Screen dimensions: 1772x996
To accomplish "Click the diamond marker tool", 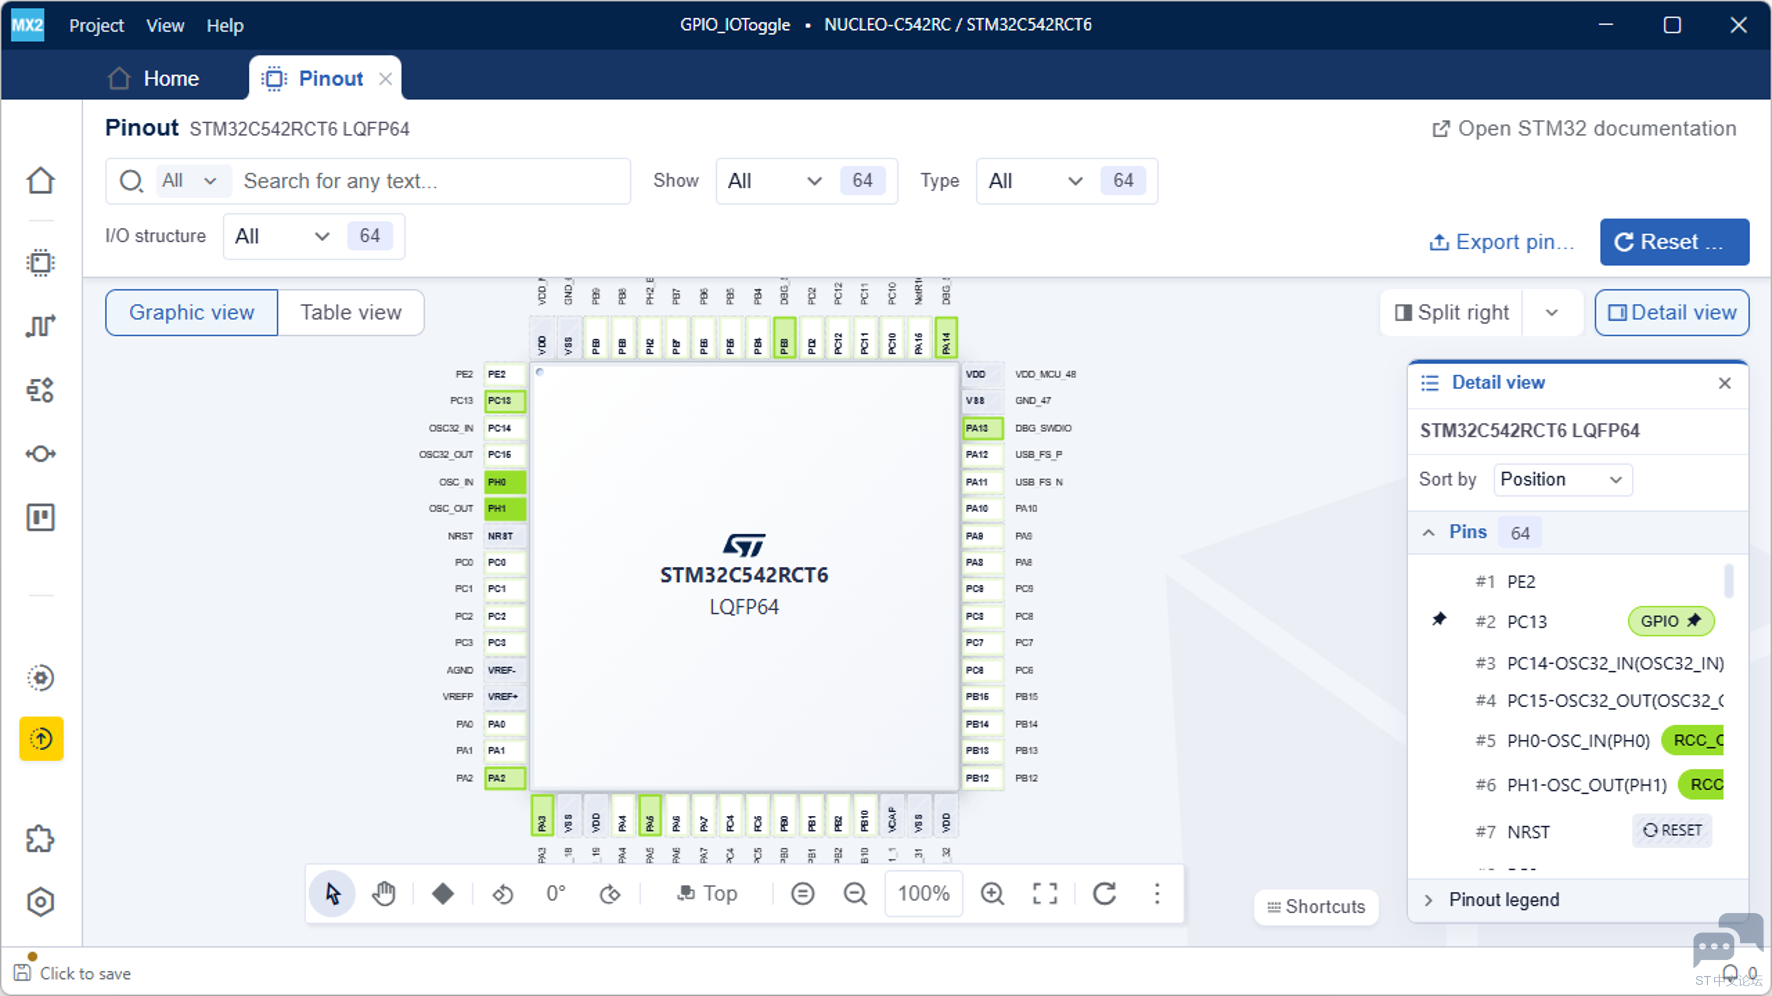I will pyautogui.click(x=443, y=893).
